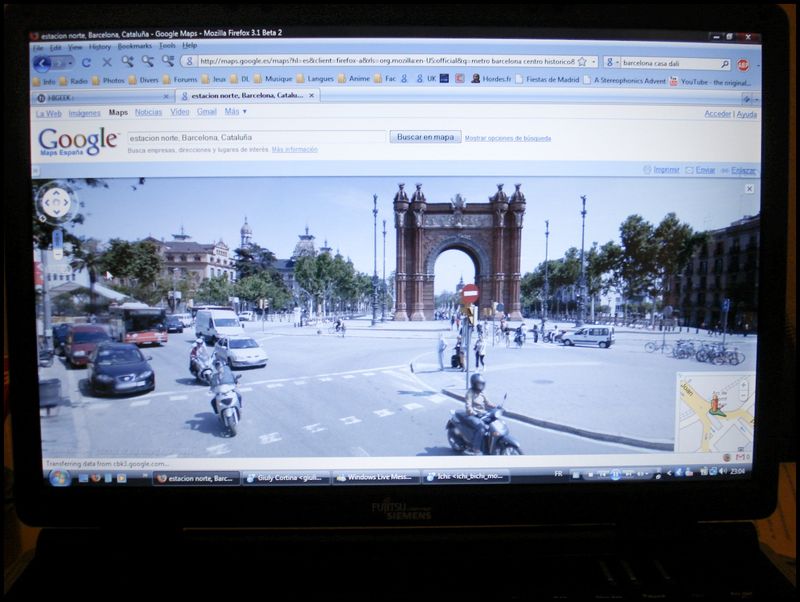Open the View menu

(75, 47)
